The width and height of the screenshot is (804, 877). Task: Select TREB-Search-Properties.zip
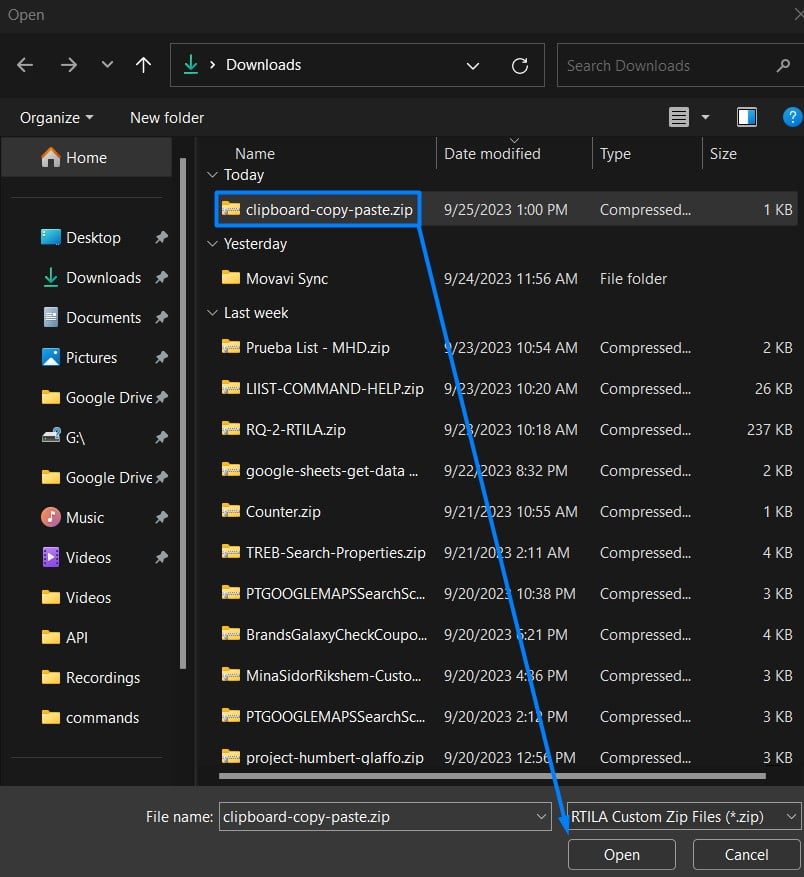(x=336, y=553)
